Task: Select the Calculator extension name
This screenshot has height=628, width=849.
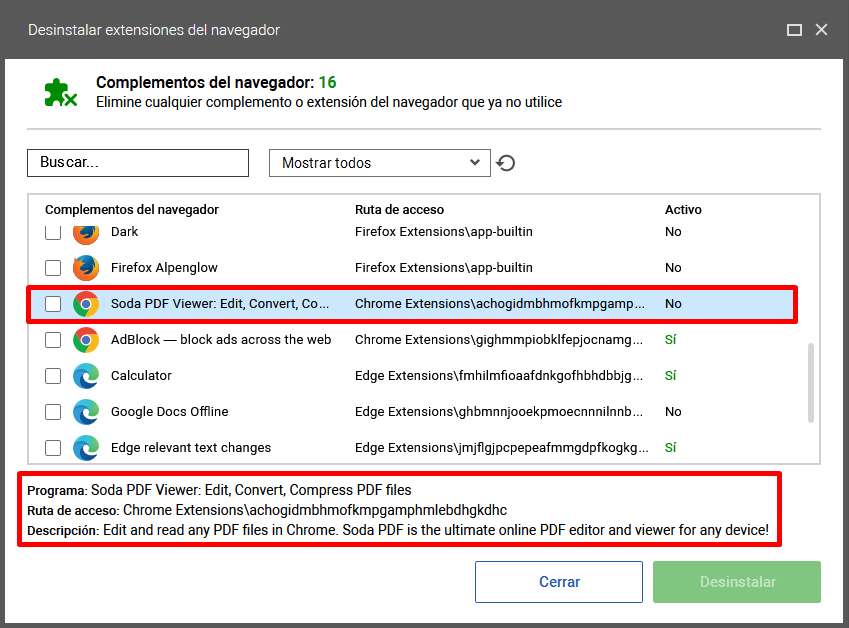Action: click(x=141, y=376)
